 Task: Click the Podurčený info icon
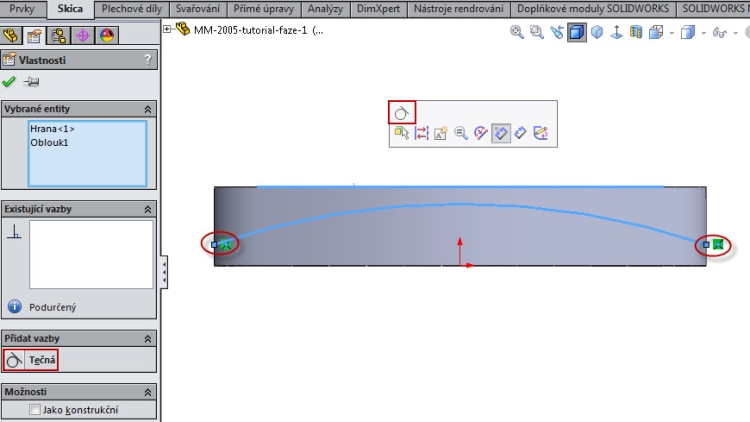(15, 306)
